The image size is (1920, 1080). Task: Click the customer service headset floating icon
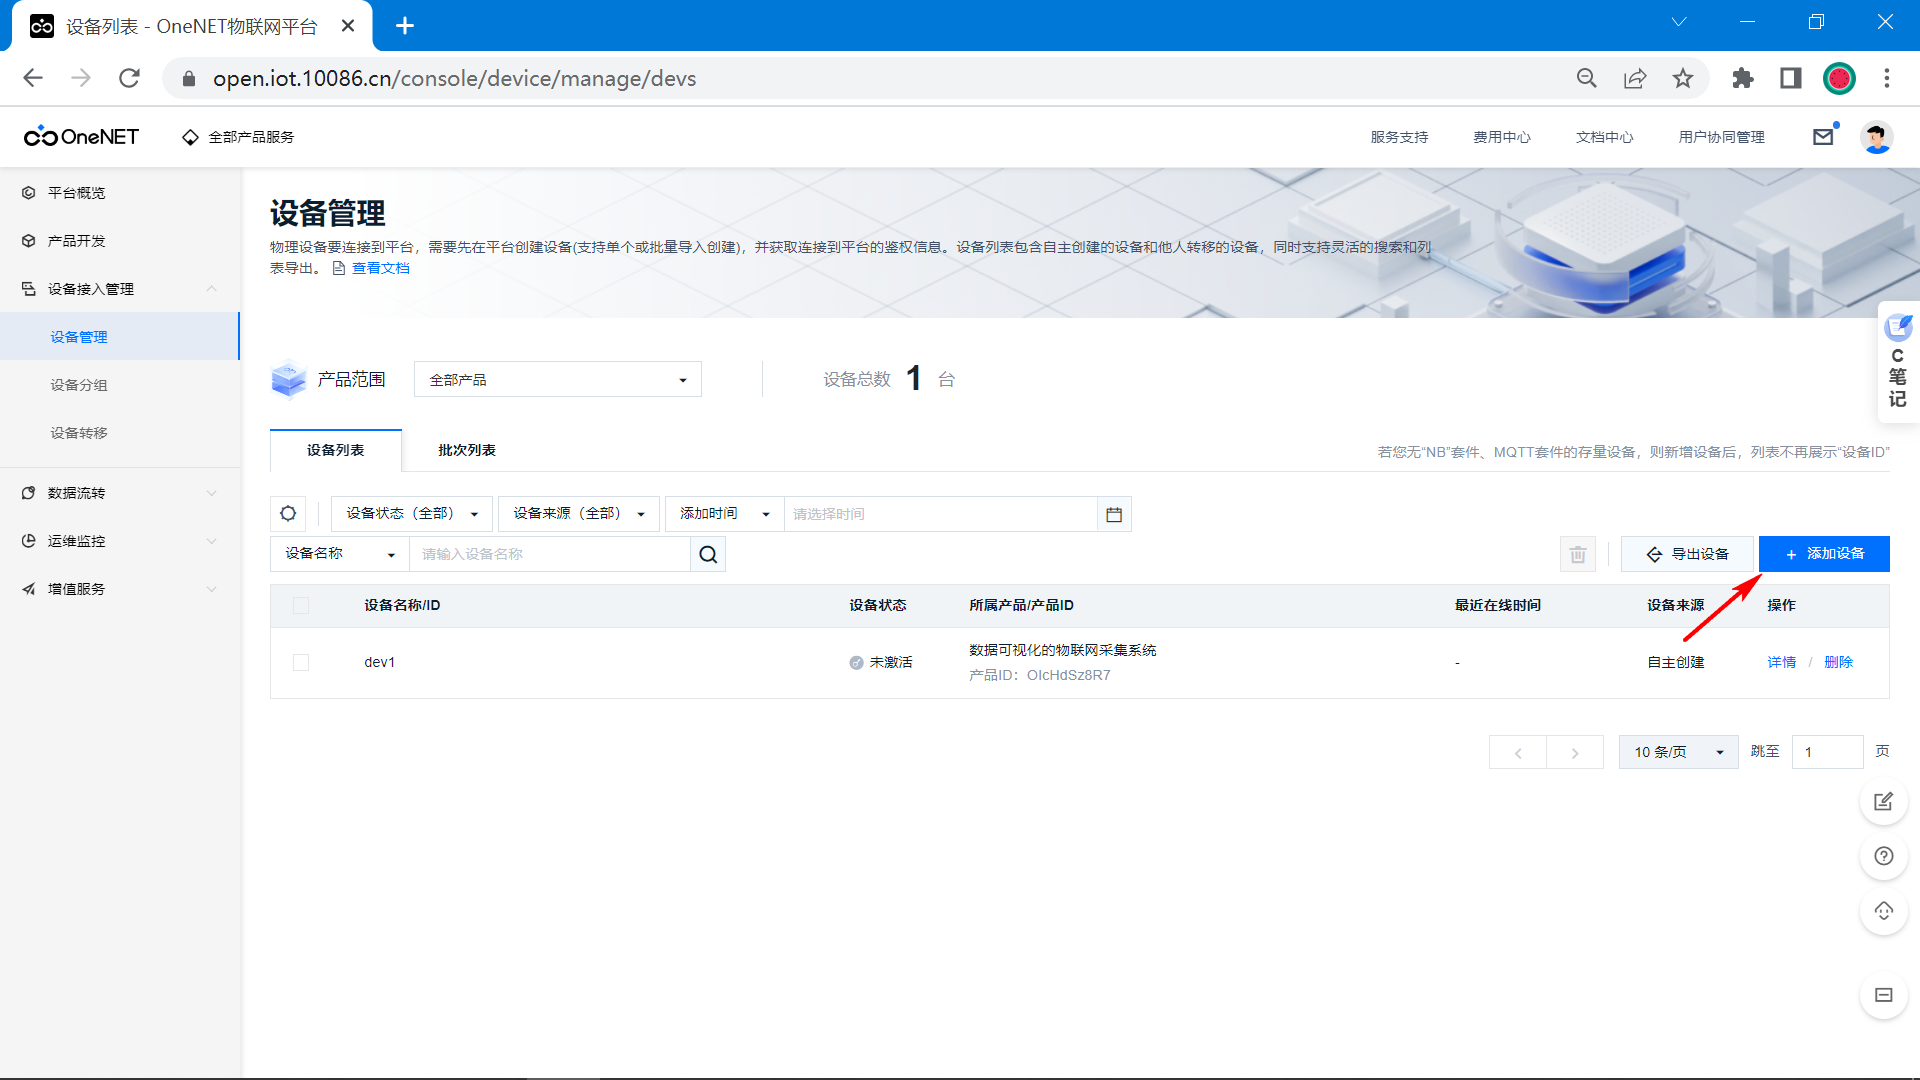[x=1884, y=911]
